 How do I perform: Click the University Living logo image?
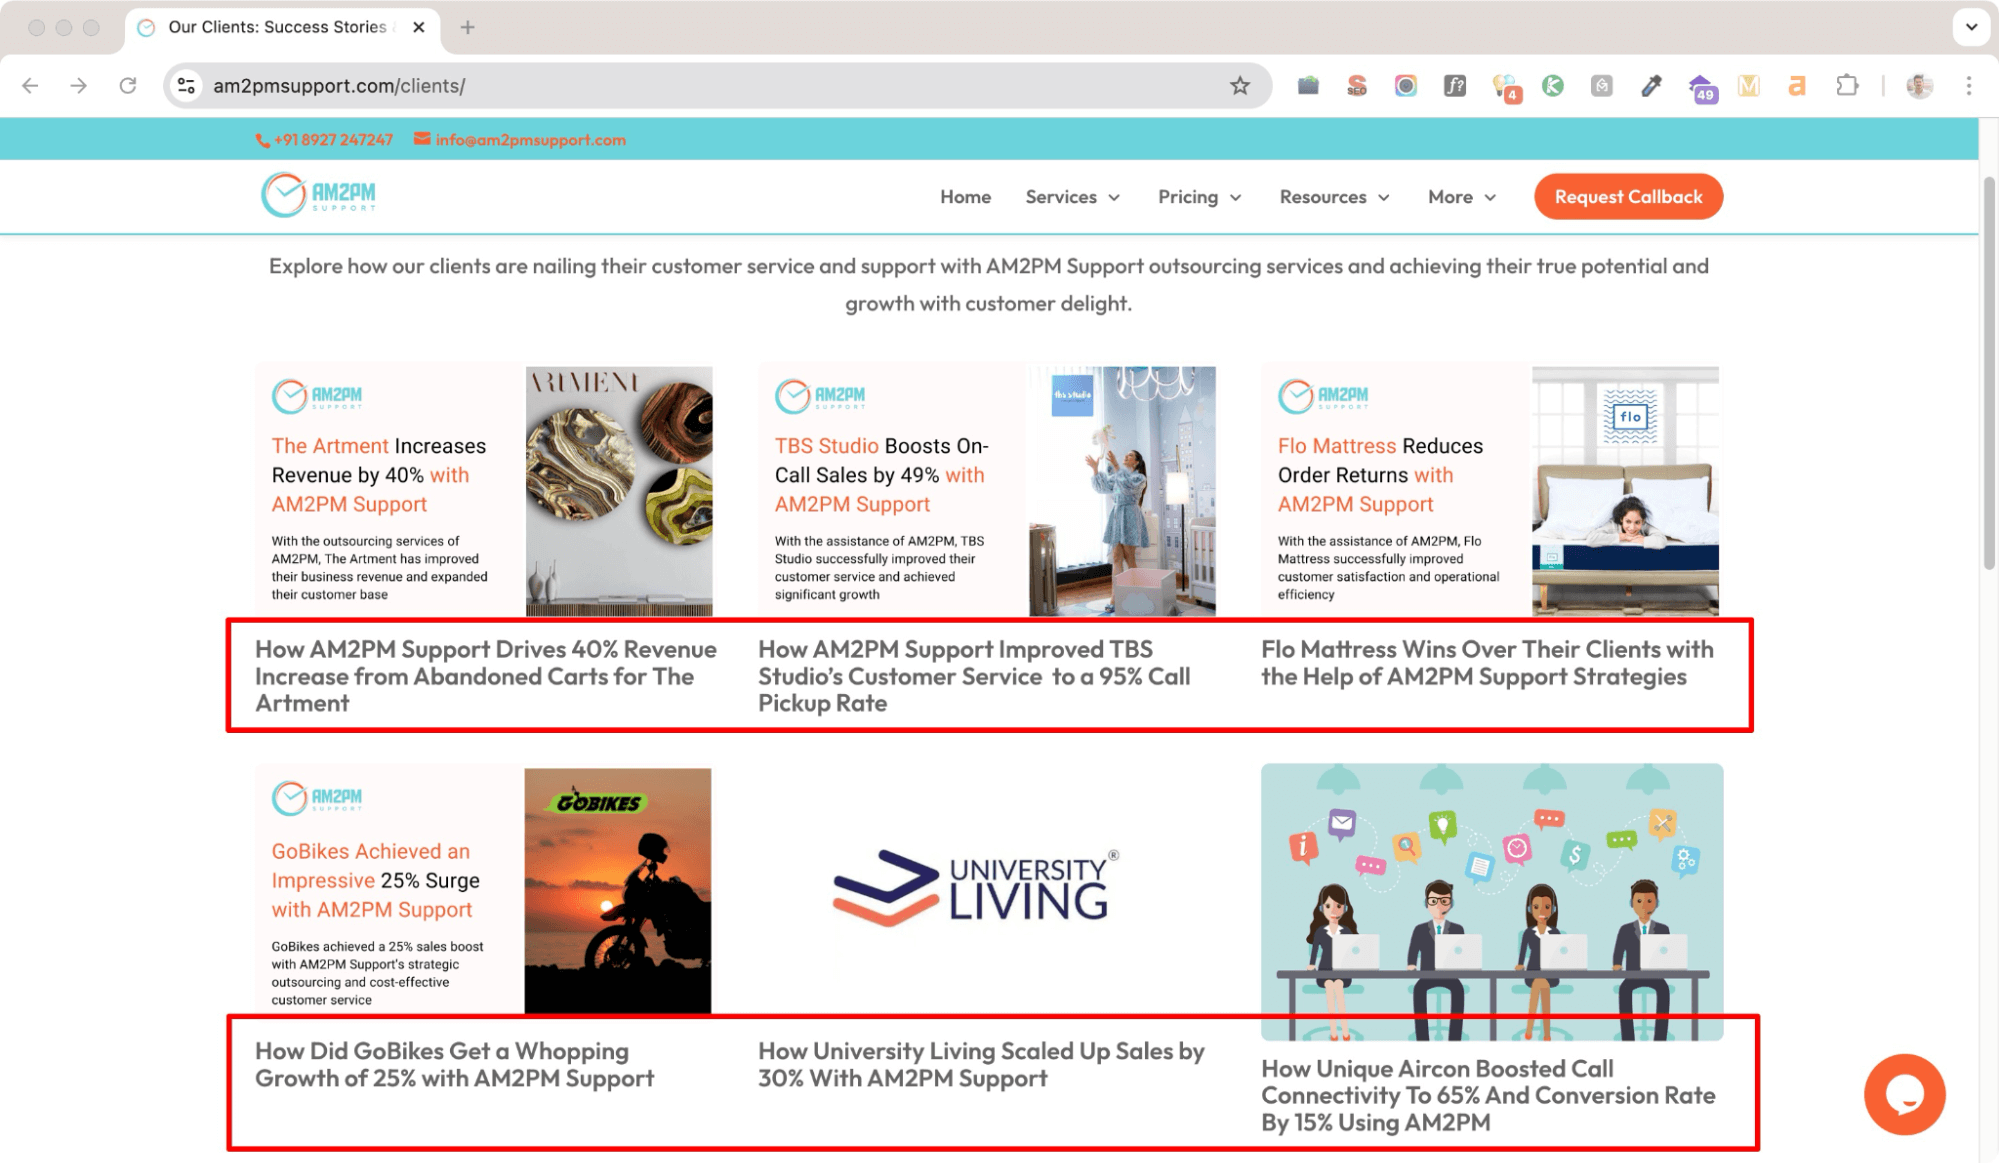click(x=976, y=888)
